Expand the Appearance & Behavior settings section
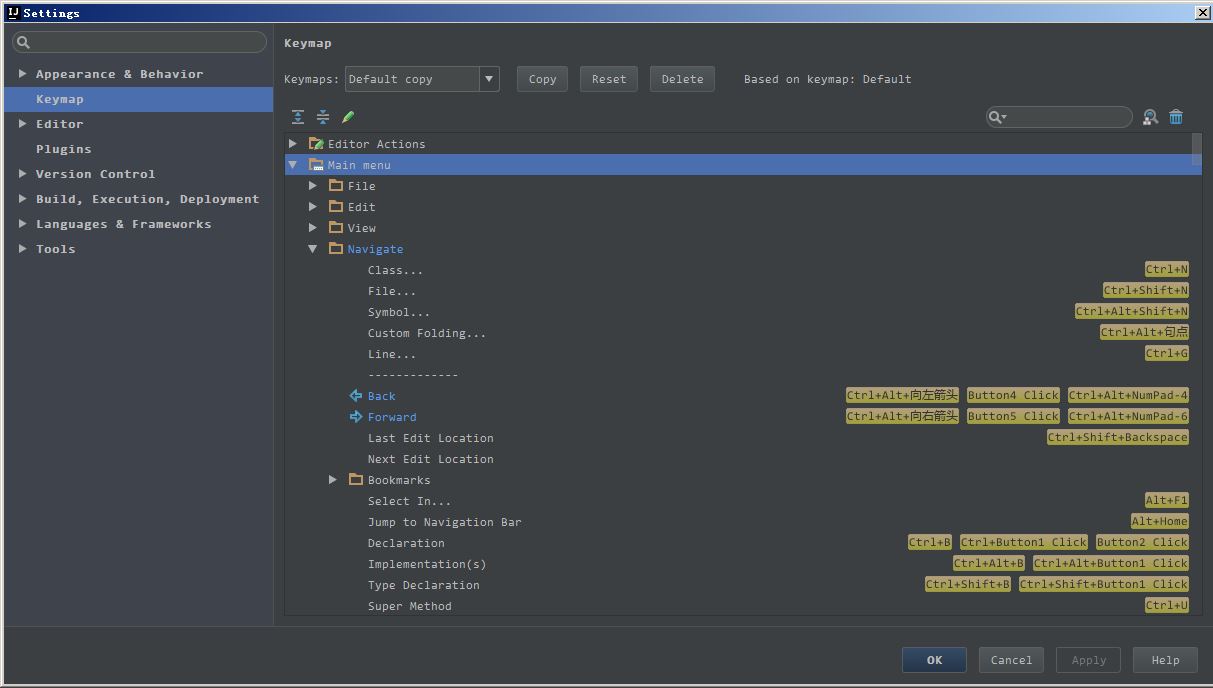1213x688 pixels. [22, 74]
